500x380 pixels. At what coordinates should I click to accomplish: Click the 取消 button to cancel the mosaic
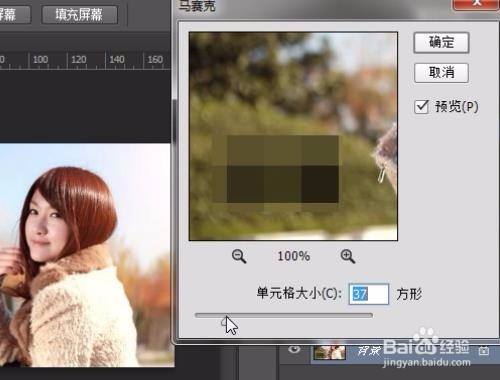pos(441,73)
